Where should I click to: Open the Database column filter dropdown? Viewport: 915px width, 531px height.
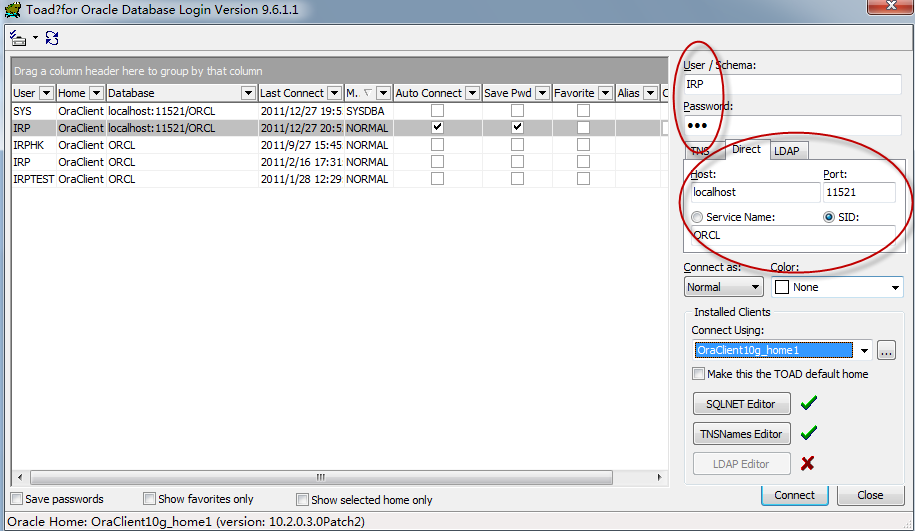pos(248,93)
